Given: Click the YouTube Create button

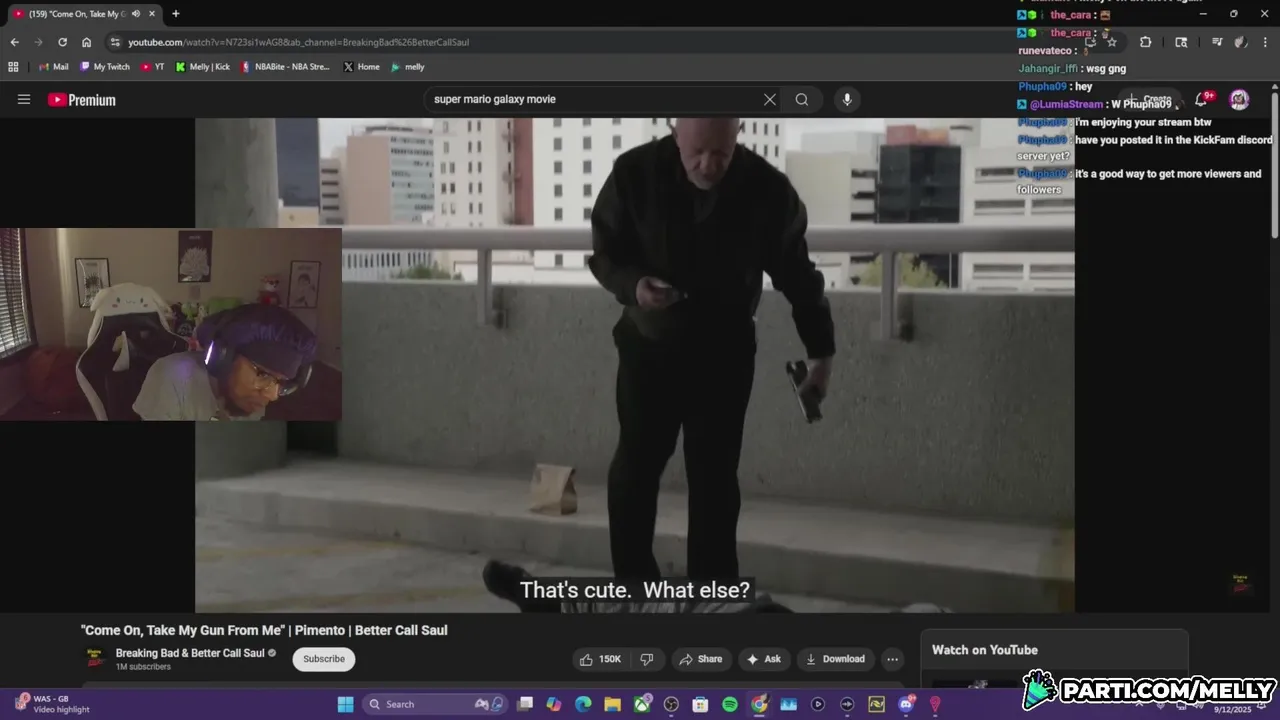Looking at the screenshot, I should 1148,99.
